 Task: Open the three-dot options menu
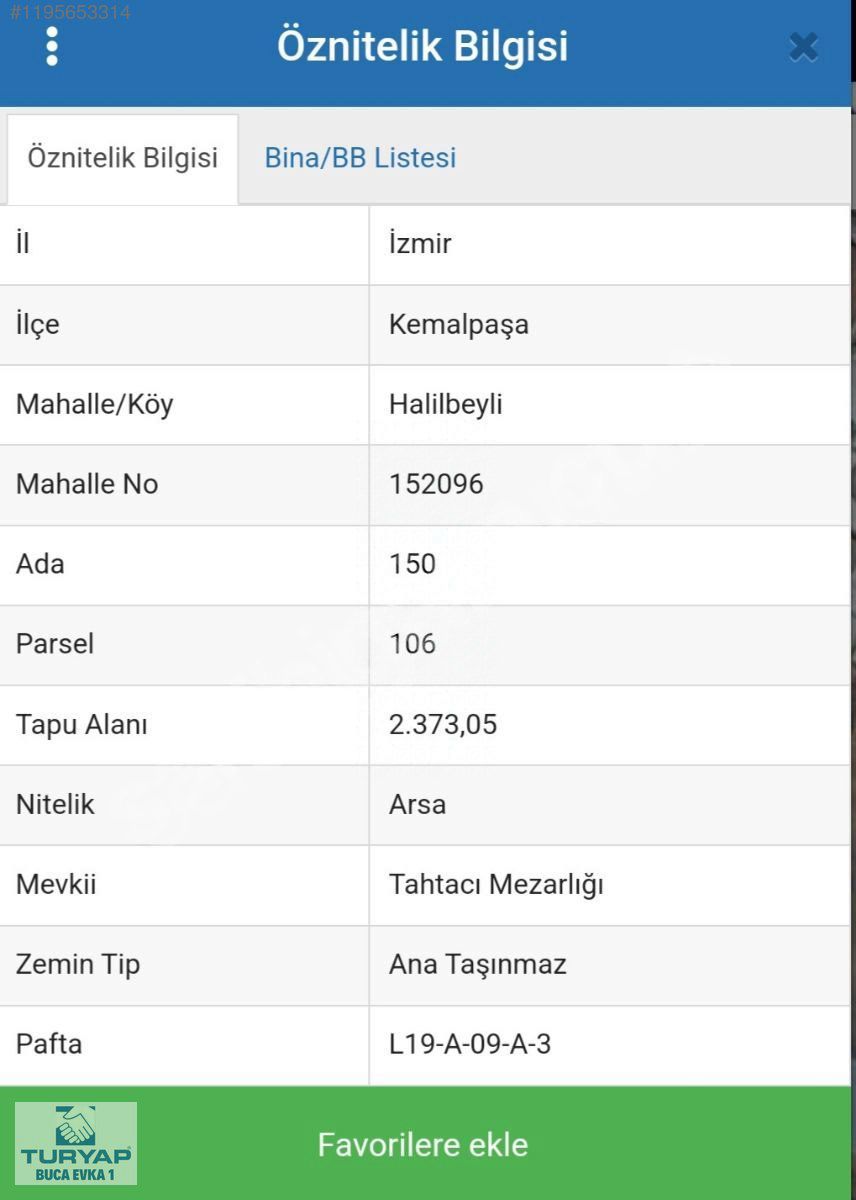point(52,46)
